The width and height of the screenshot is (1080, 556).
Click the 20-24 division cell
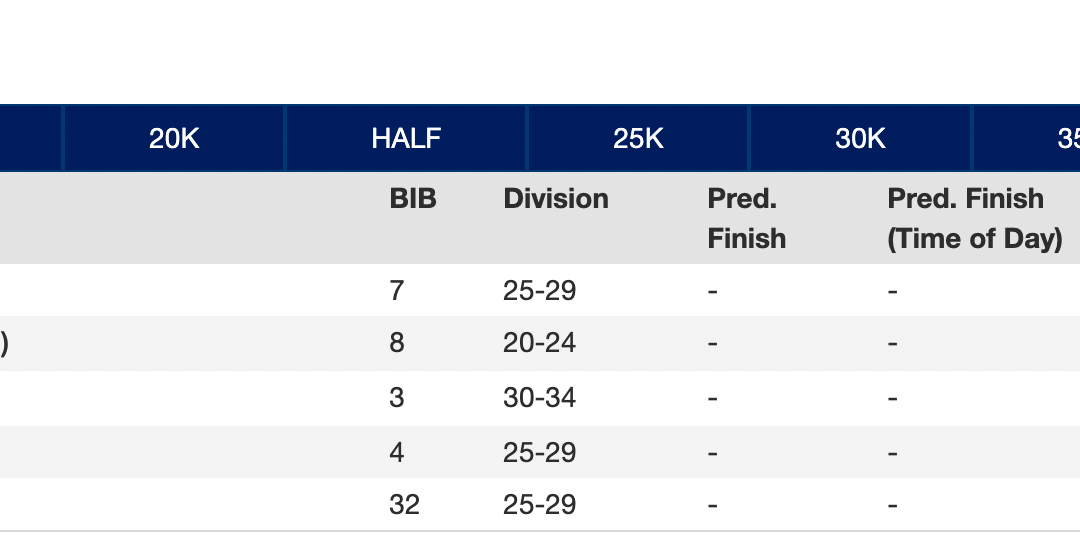click(540, 343)
